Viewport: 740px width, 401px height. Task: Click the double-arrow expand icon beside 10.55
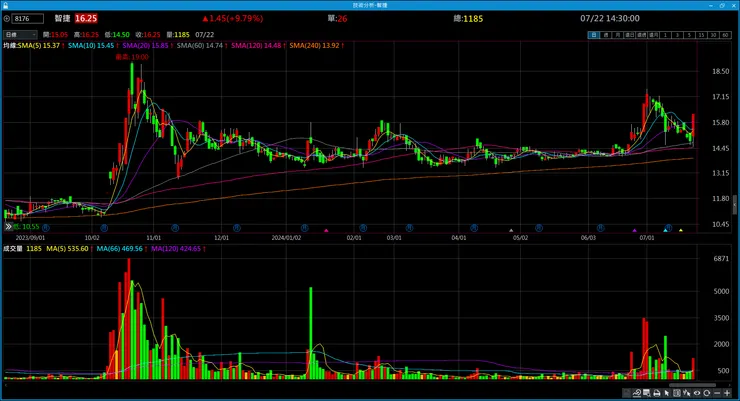[x=8, y=226]
